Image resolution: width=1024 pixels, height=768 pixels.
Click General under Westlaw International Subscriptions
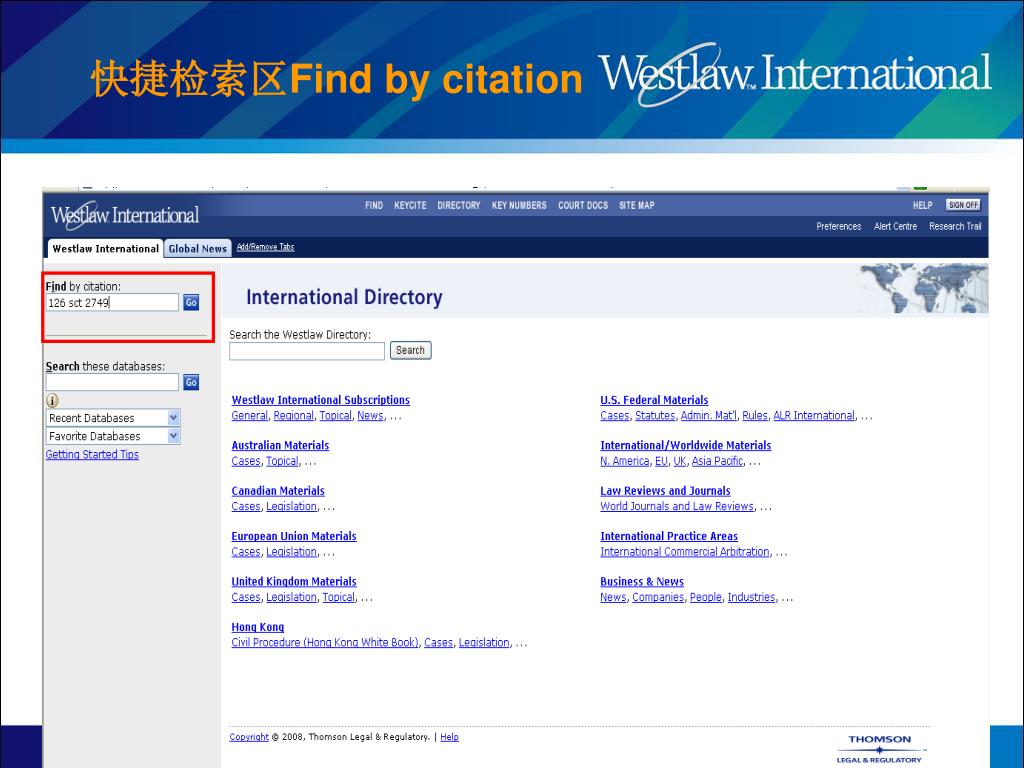coord(249,415)
